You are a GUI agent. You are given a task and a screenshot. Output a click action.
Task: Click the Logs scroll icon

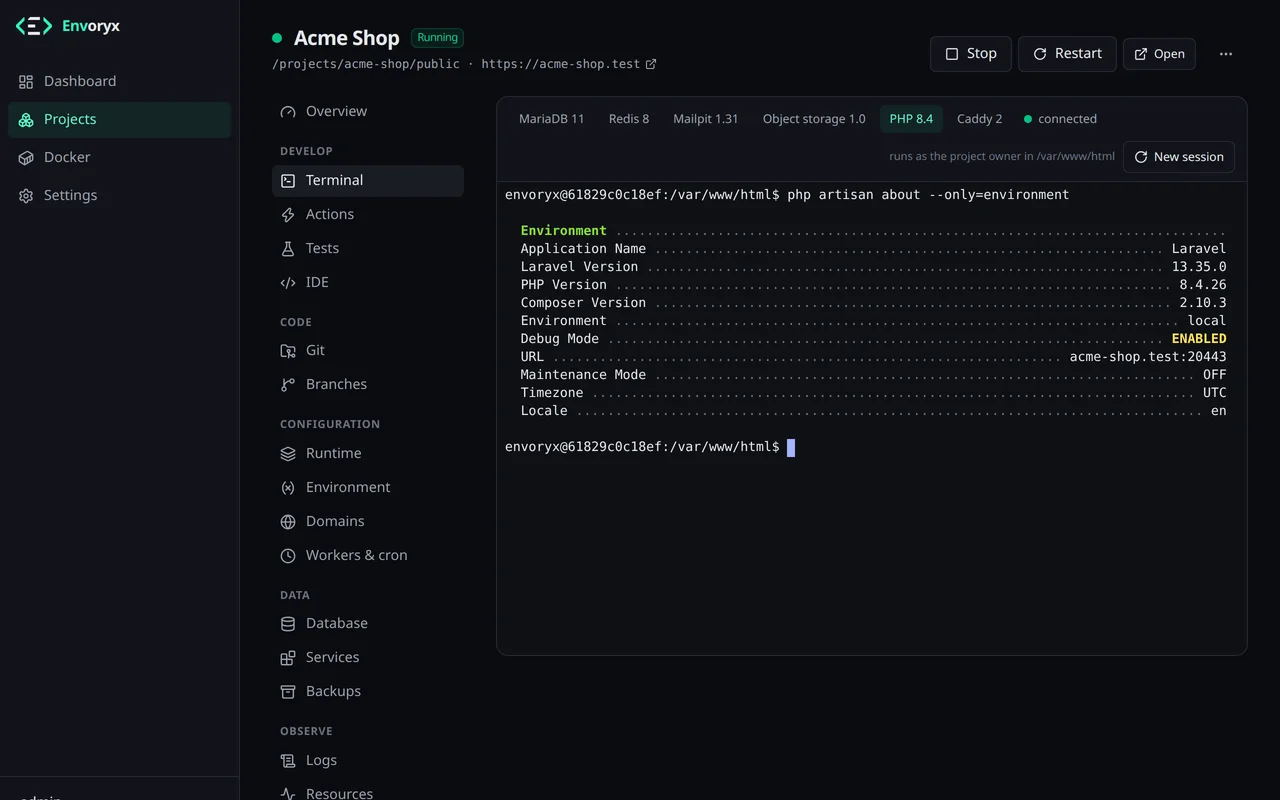pos(288,760)
